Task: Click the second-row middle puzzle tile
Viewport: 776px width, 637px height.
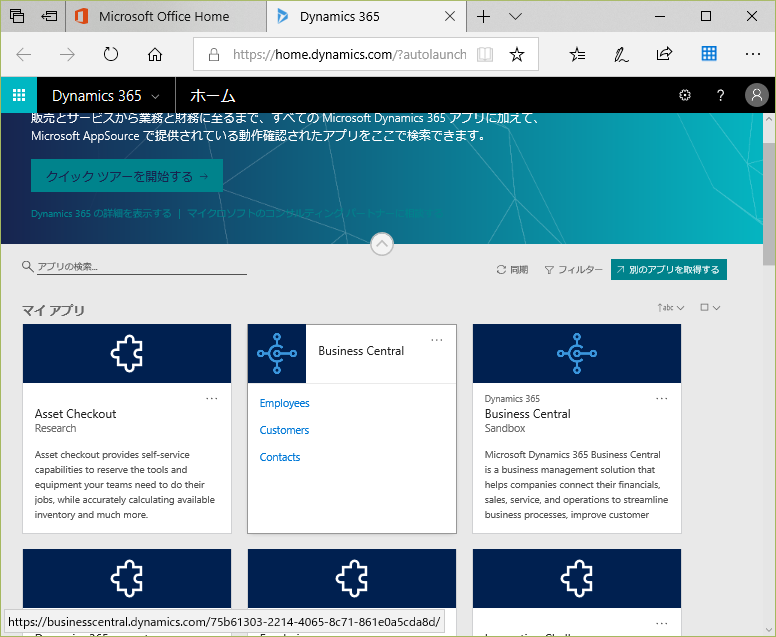Action: pyautogui.click(x=352, y=578)
